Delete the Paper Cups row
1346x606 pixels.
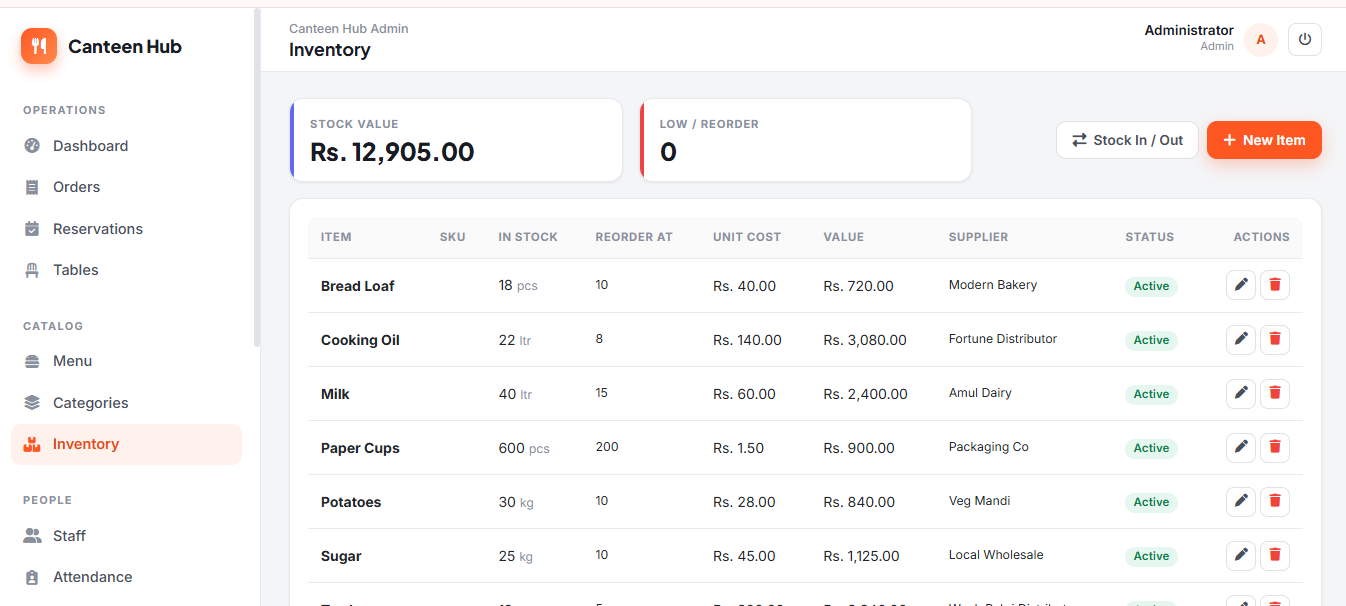click(x=1275, y=447)
